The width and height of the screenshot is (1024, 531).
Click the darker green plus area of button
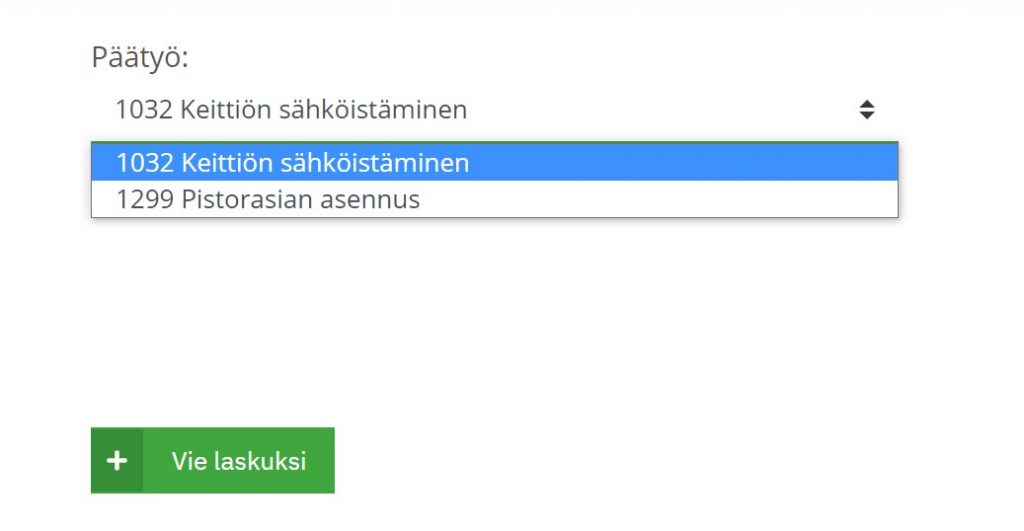point(117,460)
